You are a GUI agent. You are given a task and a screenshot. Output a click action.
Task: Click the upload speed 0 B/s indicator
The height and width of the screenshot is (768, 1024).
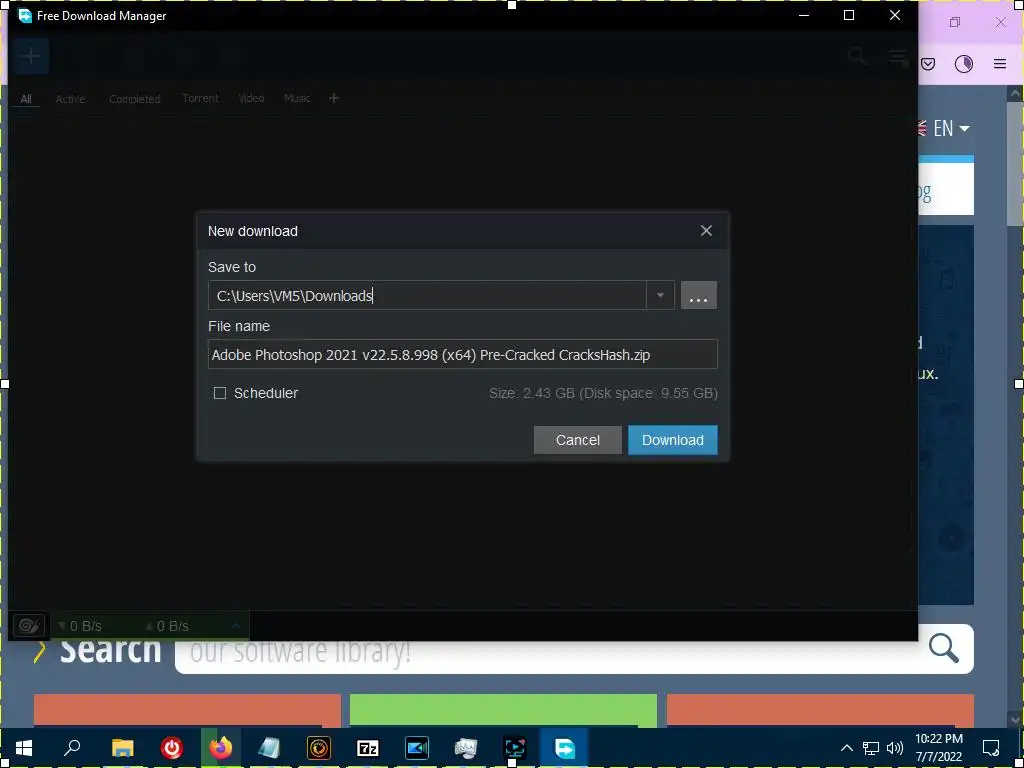167,626
